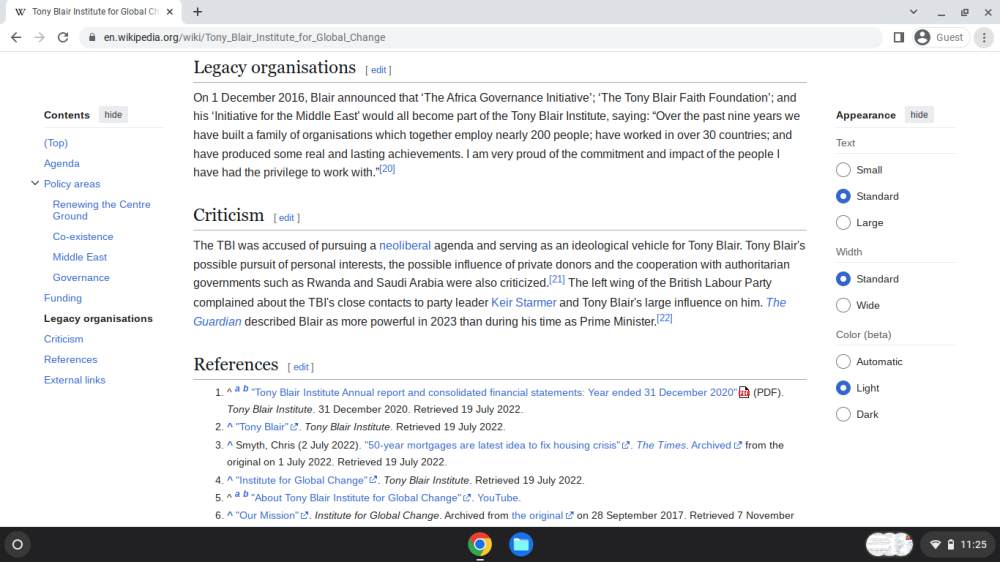Edit the References section

[x=301, y=367]
